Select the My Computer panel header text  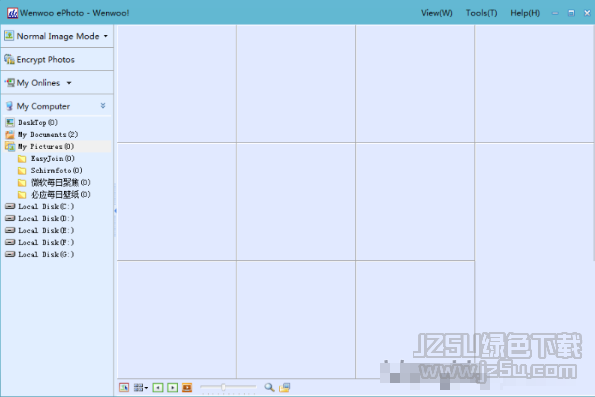point(43,106)
